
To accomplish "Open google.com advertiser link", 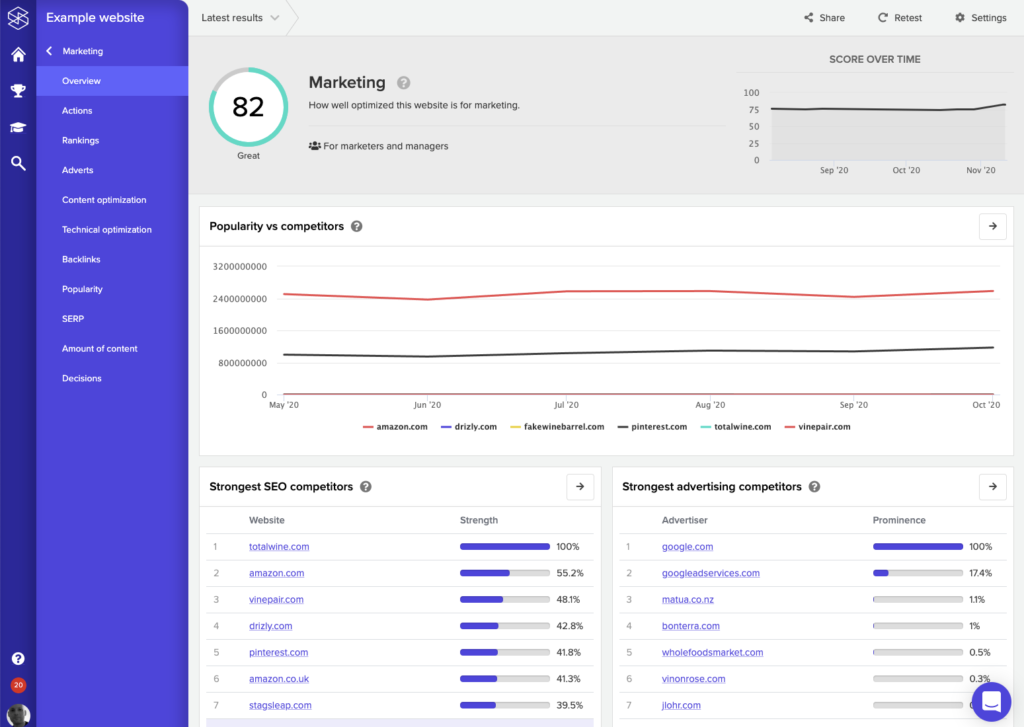I will pos(687,547).
